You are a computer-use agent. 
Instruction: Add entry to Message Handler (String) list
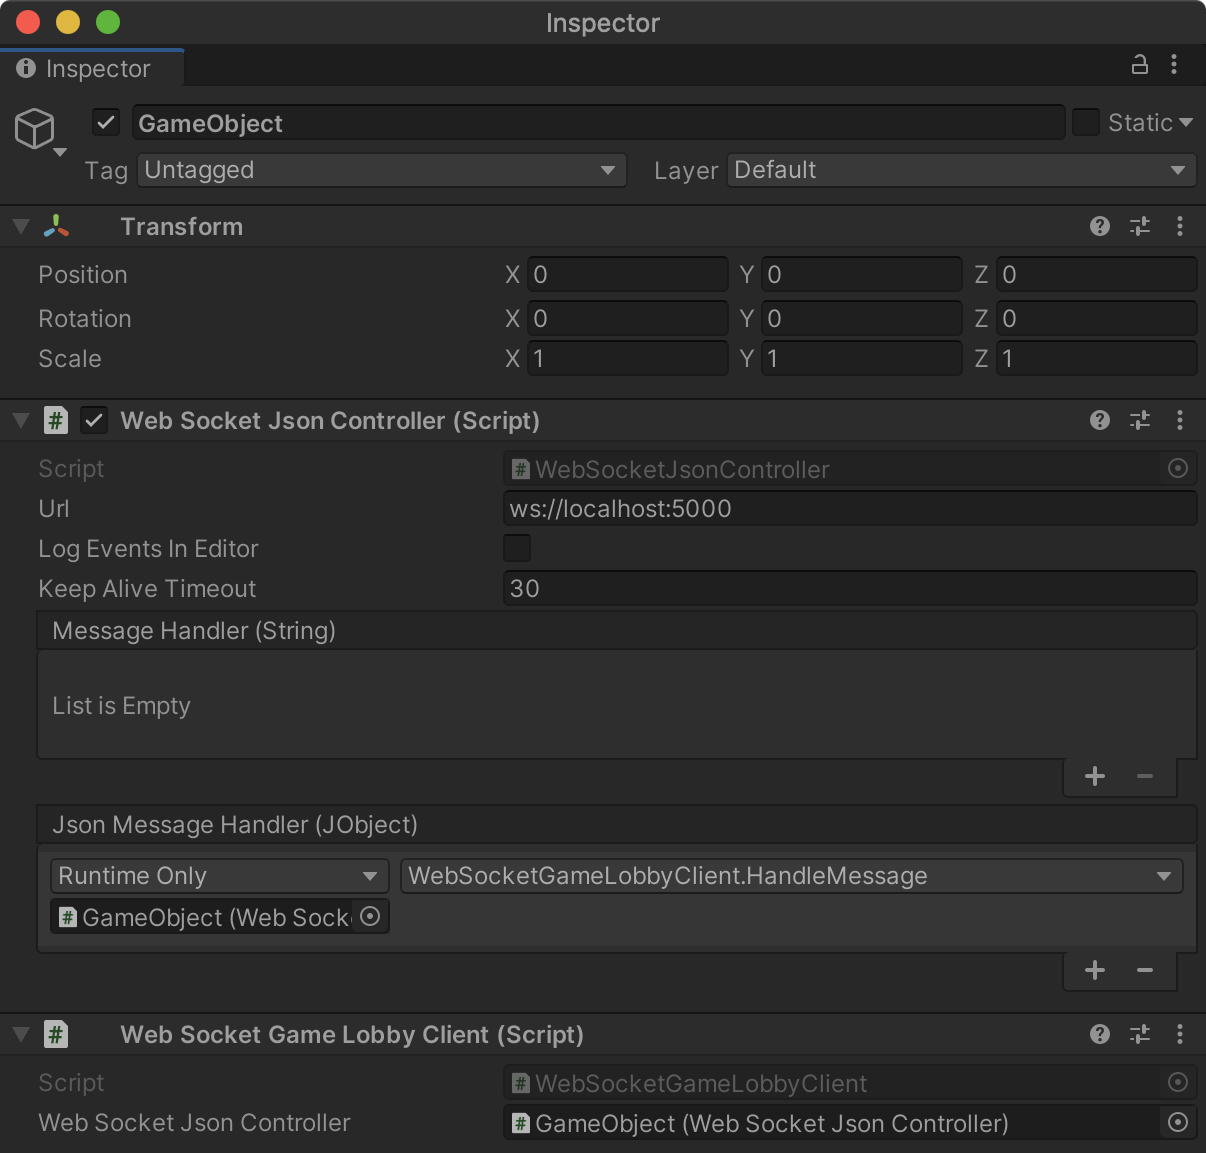pos(1095,776)
